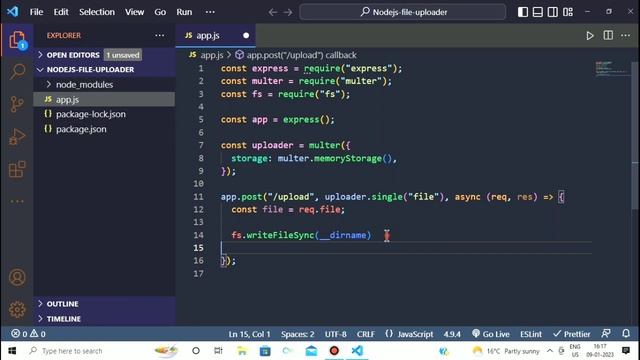Click line 14 fs.writeFileSync code

click(301, 235)
